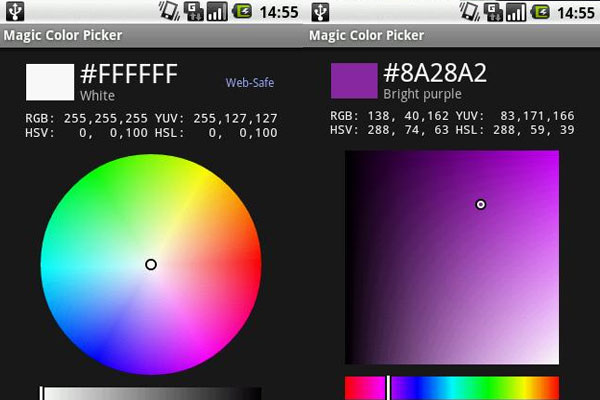Tap the vibrate mode icon in right status bar
The width and height of the screenshot is (600, 400).
point(470,11)
